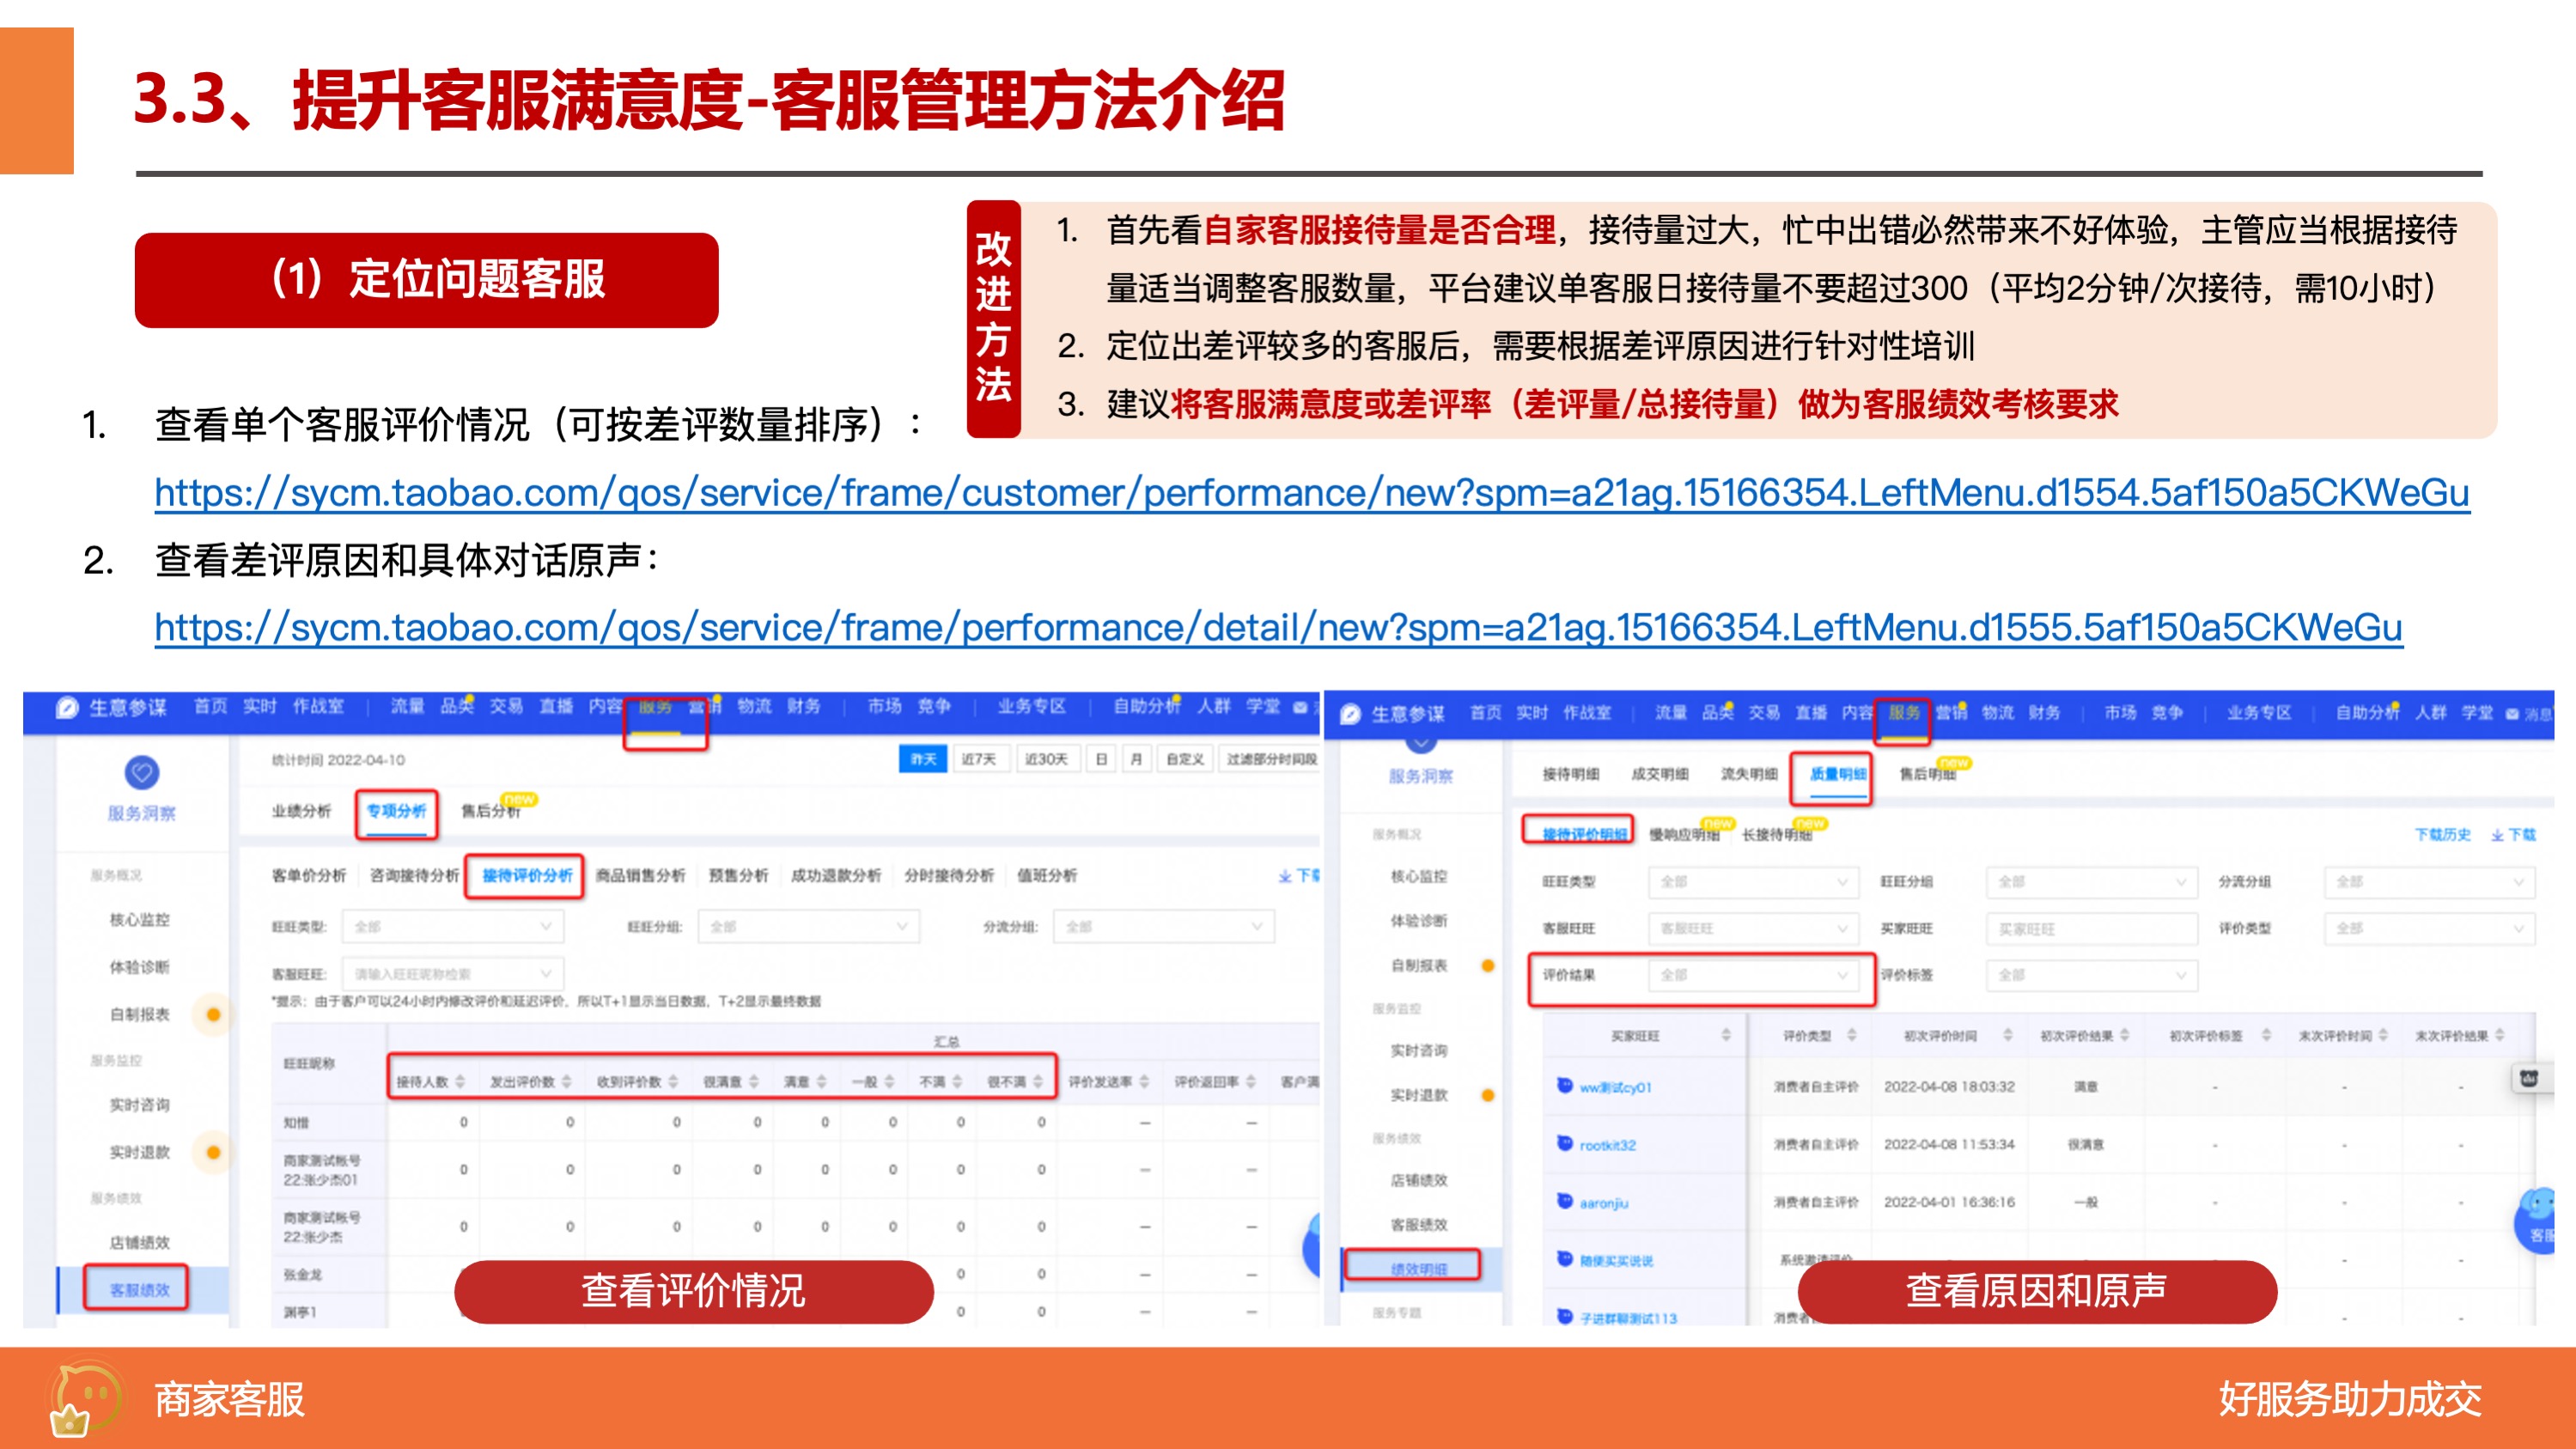Image resolution: width=2576 pixels, height=1449 pixels.
Task: Sort by 评价发送率 column arrows
Action: click(1144, 1081)
